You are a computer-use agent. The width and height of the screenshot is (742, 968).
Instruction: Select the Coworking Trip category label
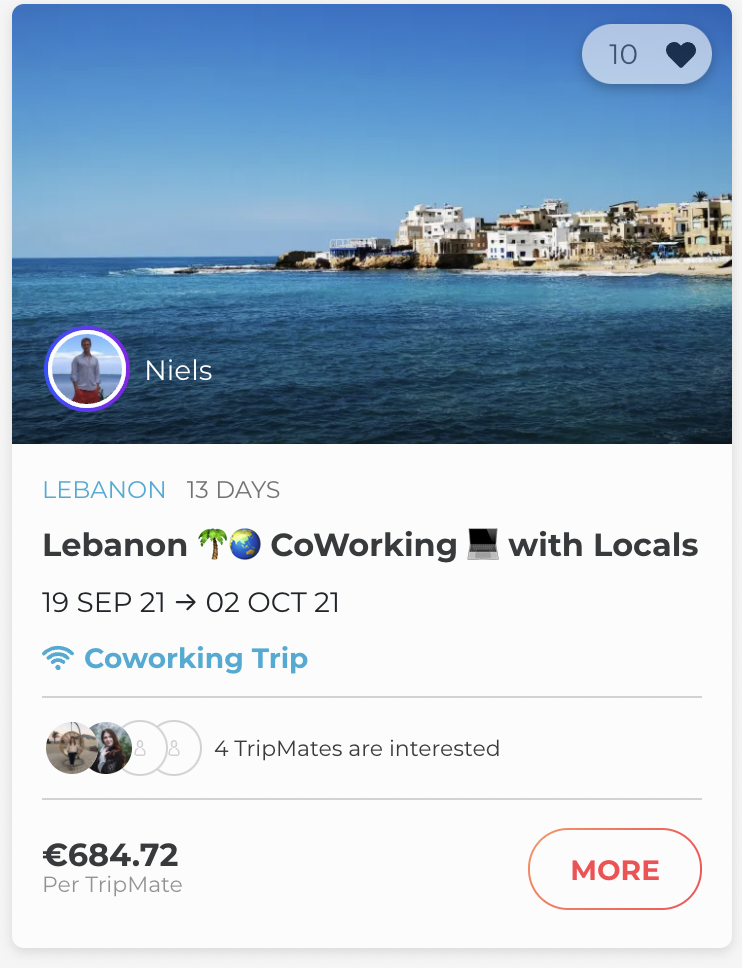click(196, 659)
